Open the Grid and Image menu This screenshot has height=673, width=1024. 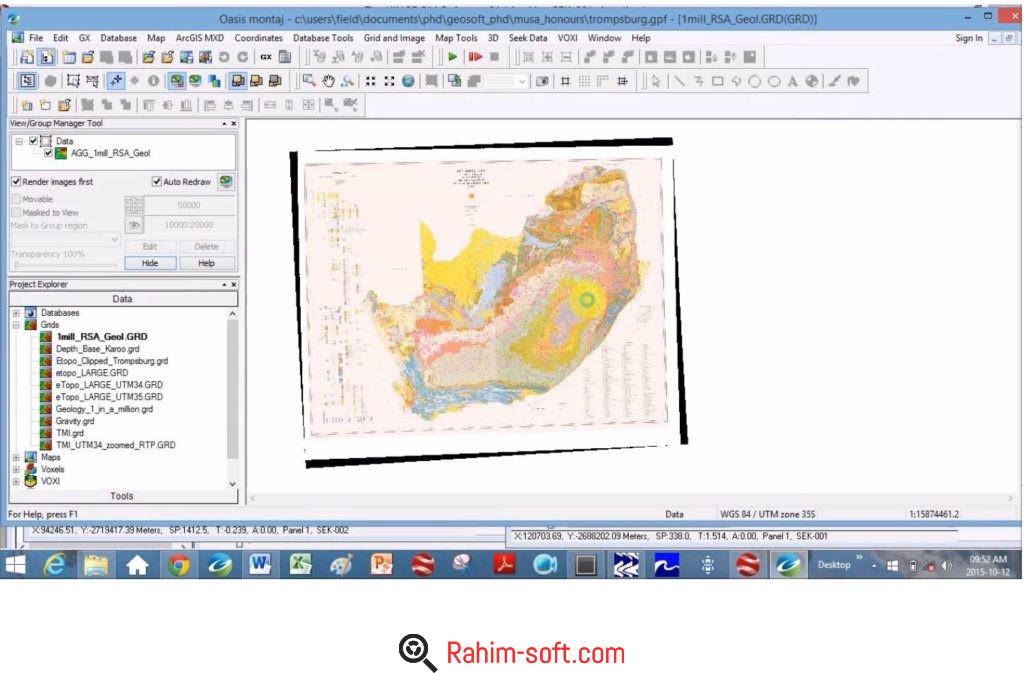(394, 38)
